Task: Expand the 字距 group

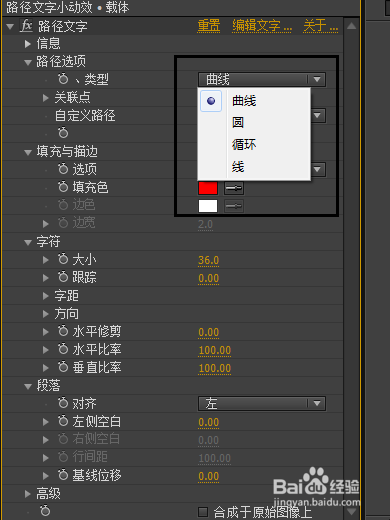Action: click(46, 296)
